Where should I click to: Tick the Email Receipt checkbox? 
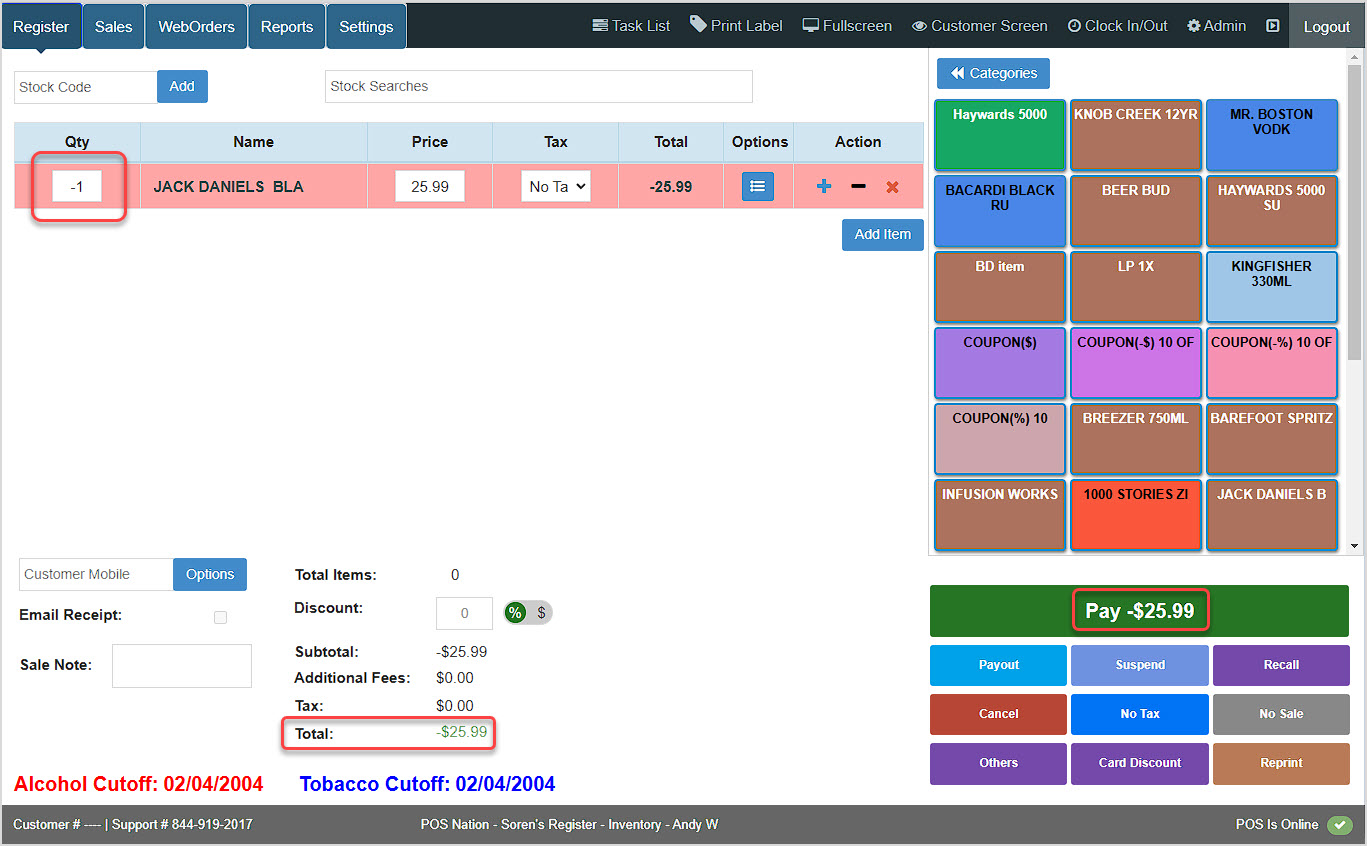coord(220,617)
